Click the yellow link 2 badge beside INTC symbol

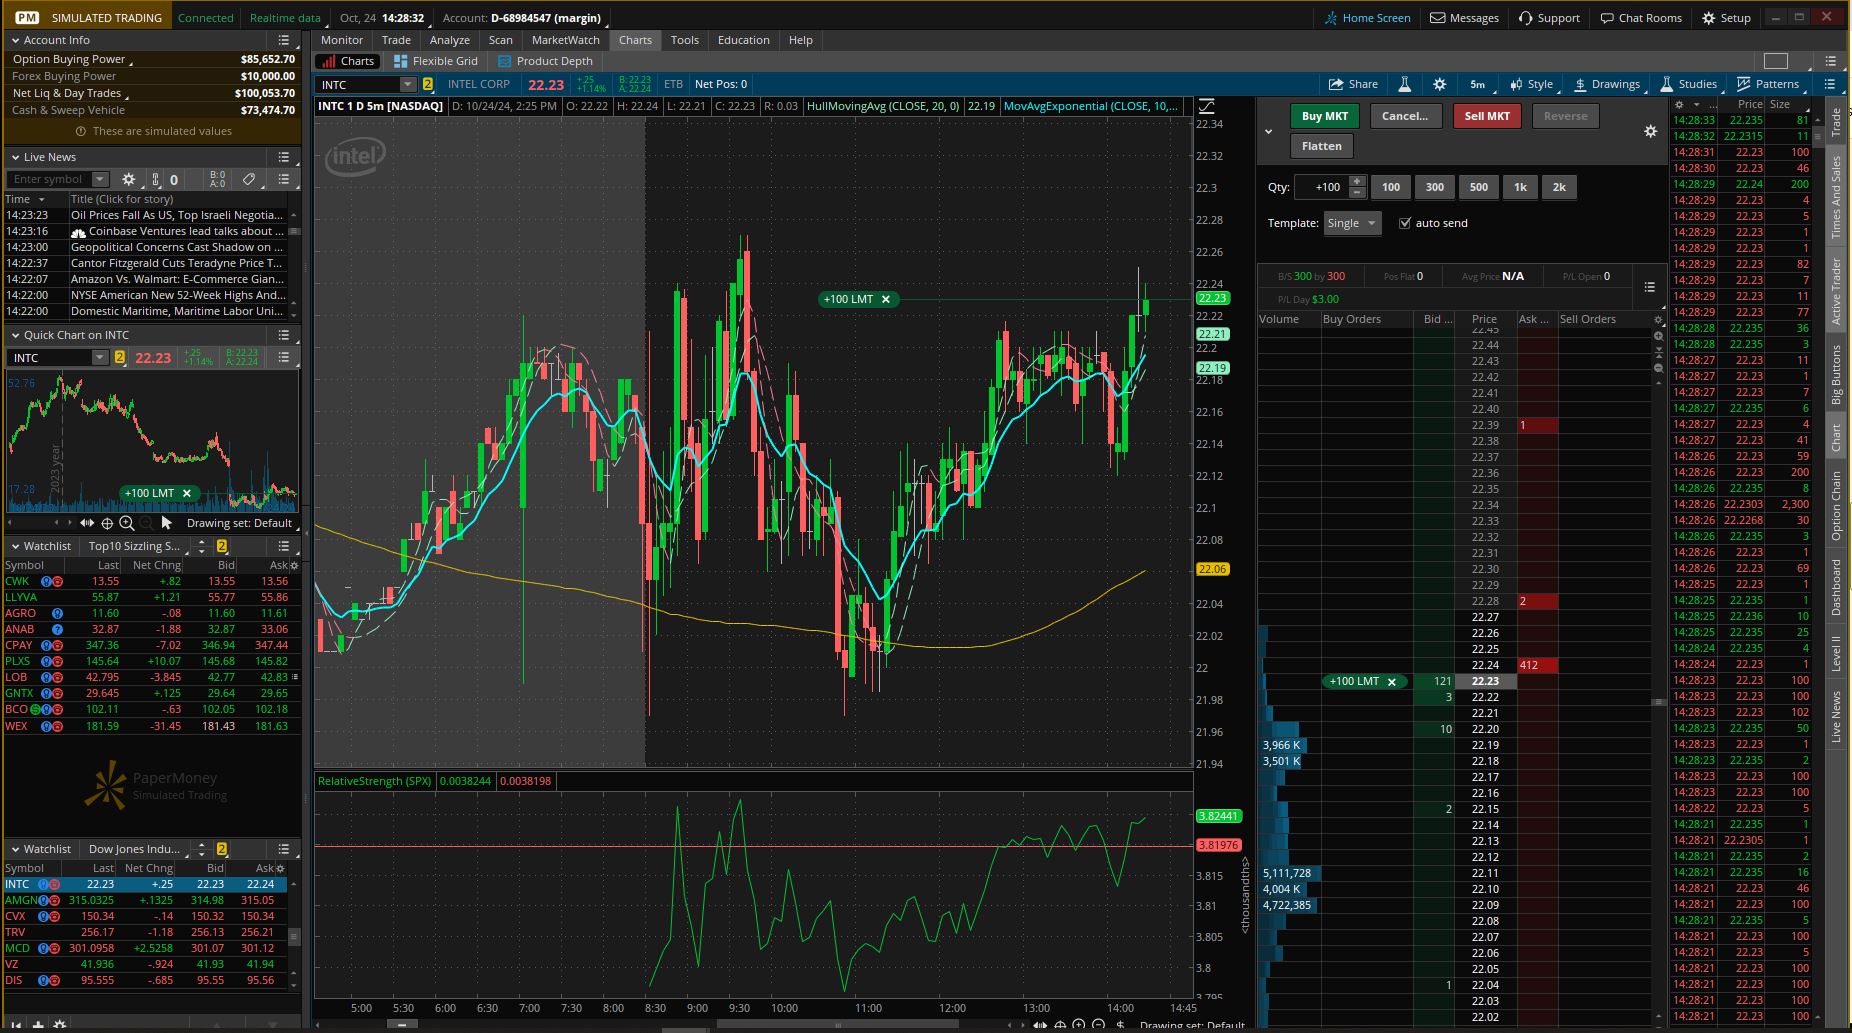pos(428,84)
